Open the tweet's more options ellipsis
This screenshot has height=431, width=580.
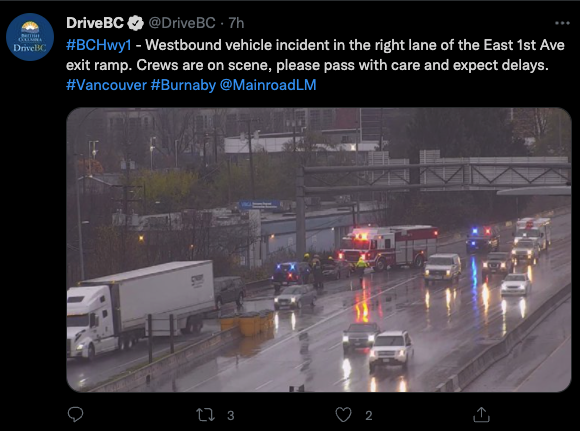tap(562, 23)
